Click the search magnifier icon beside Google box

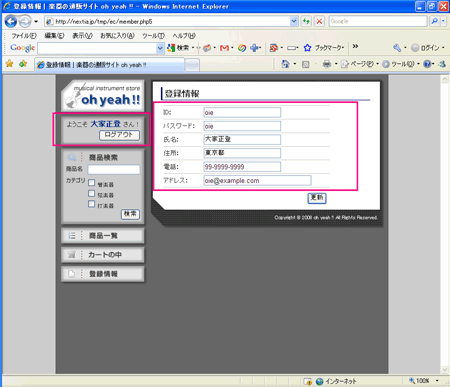tap(434, 21)
